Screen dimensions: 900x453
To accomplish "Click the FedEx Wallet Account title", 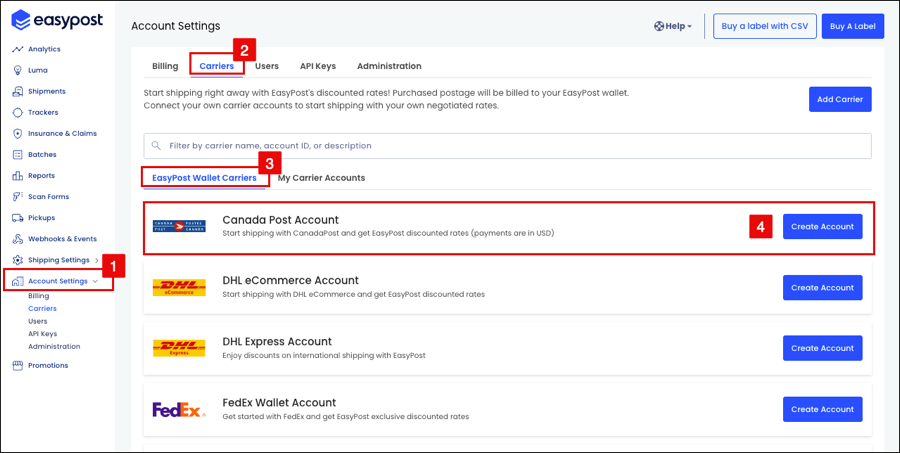I will [280, 402].
